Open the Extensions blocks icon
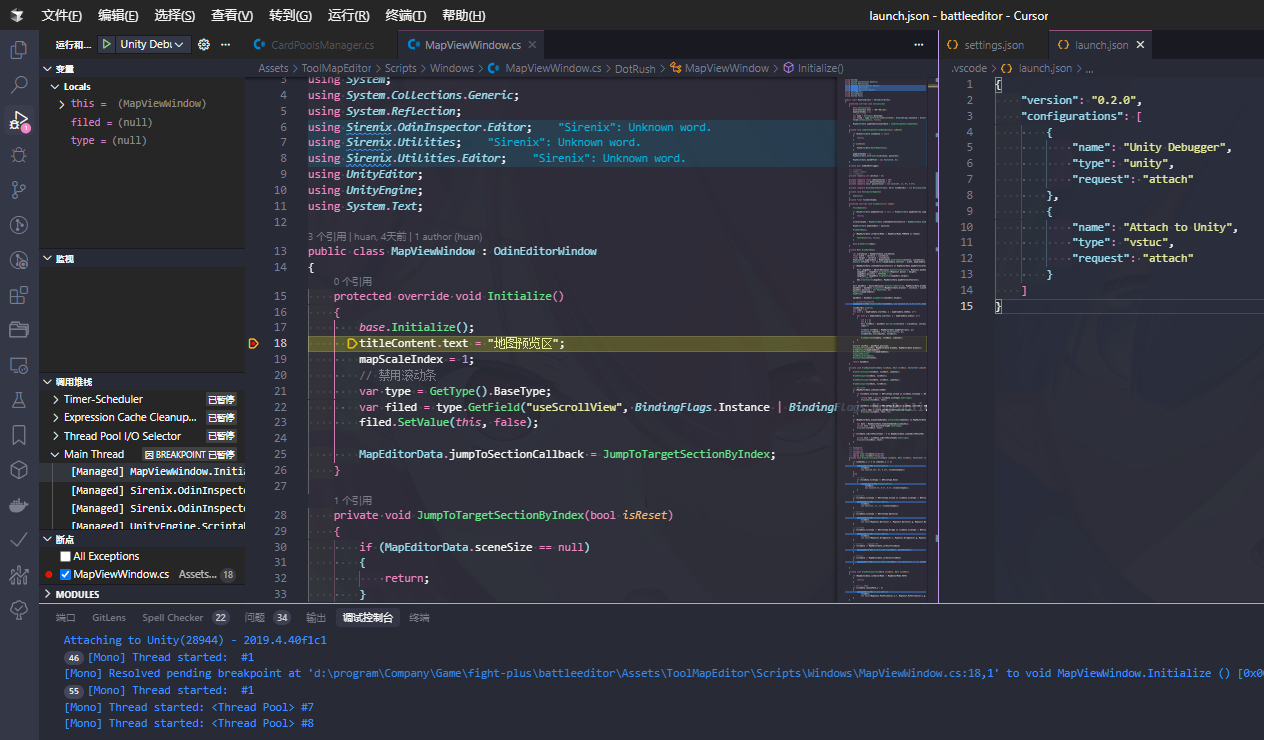Screen dimensions: 1264x740 click(18, 295)
